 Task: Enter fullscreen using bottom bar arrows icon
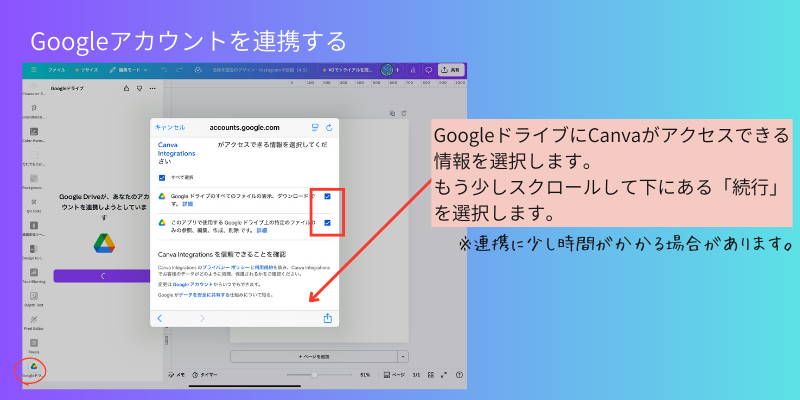[444, 374]
